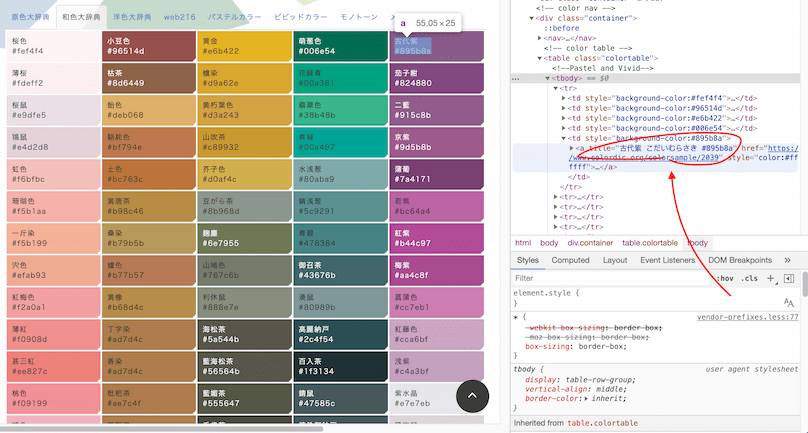
Task: Toggle the computed styles sidebar icon
Action: [789, 278]
